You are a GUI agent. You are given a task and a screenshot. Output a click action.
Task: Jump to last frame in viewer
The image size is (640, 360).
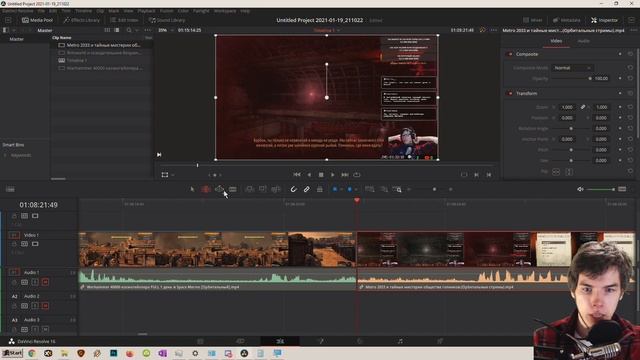345,175
